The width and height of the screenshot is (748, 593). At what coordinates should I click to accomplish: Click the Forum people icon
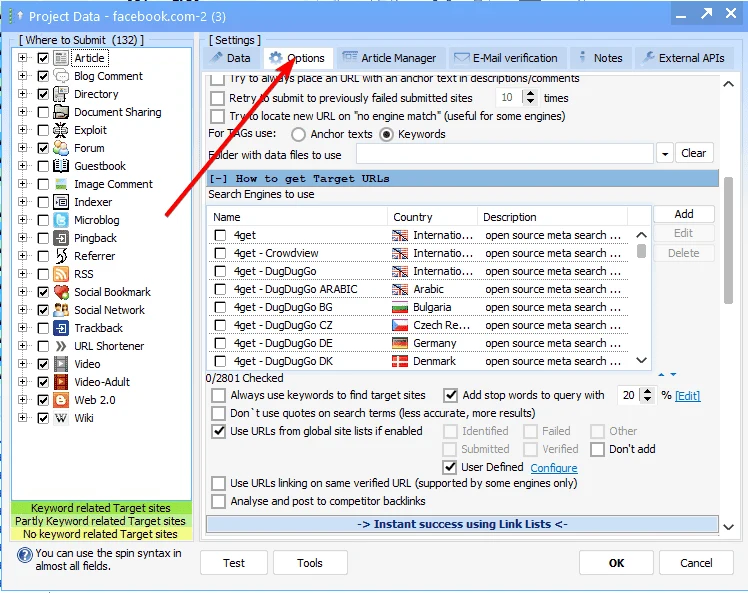click(61, 148)
